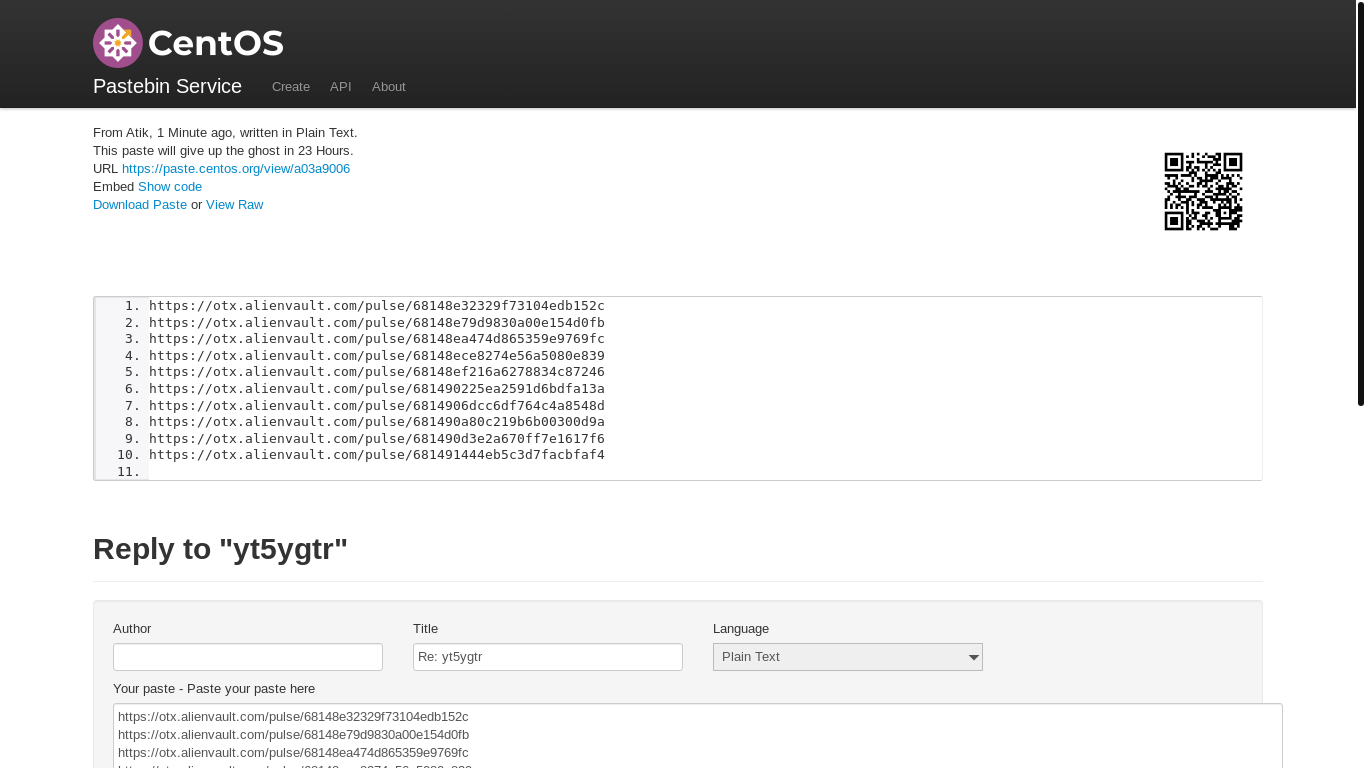Open the Plain Text language dropdown
The width and height of the screenshot is (1366, 768).
click(x=848, y=657)
